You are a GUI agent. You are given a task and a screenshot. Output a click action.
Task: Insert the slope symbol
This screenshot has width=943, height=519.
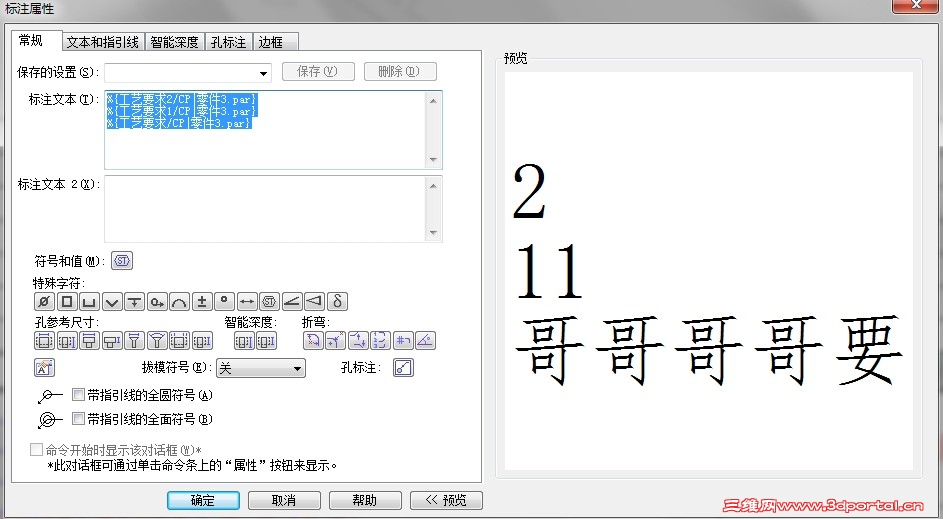pyautogui.click(x=292, y=301)
